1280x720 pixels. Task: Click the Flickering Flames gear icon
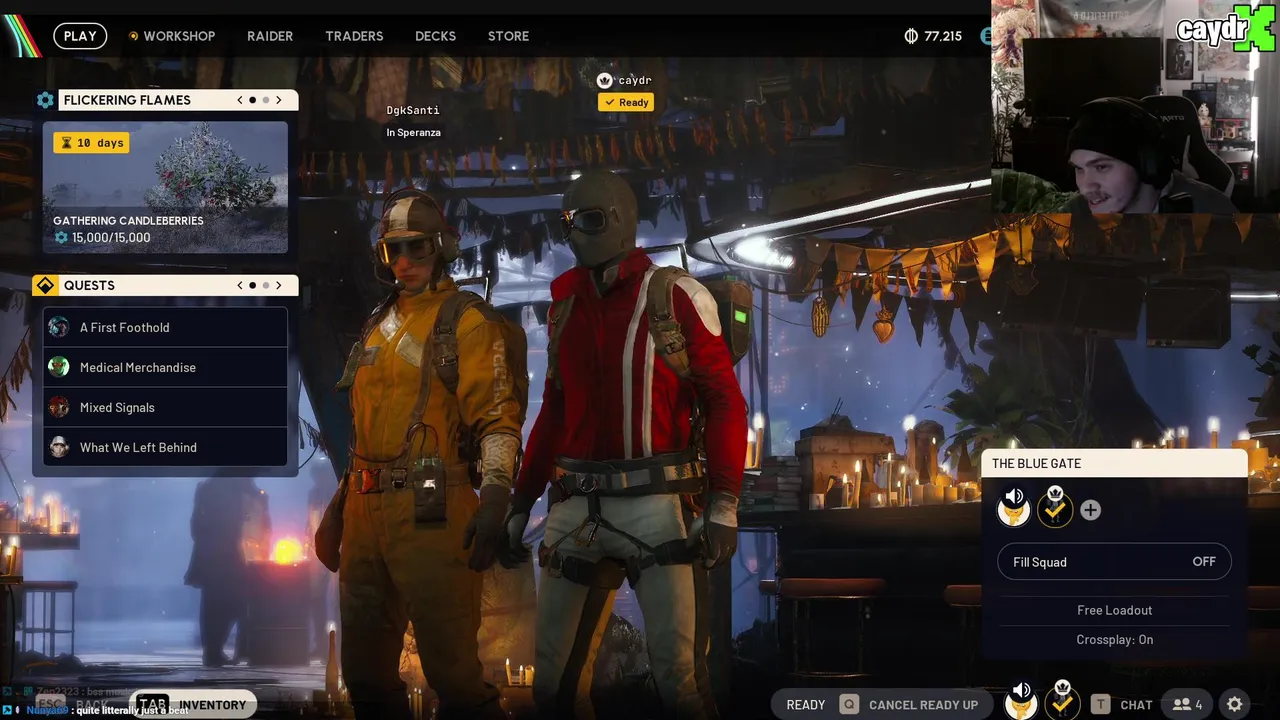(45, 100)
